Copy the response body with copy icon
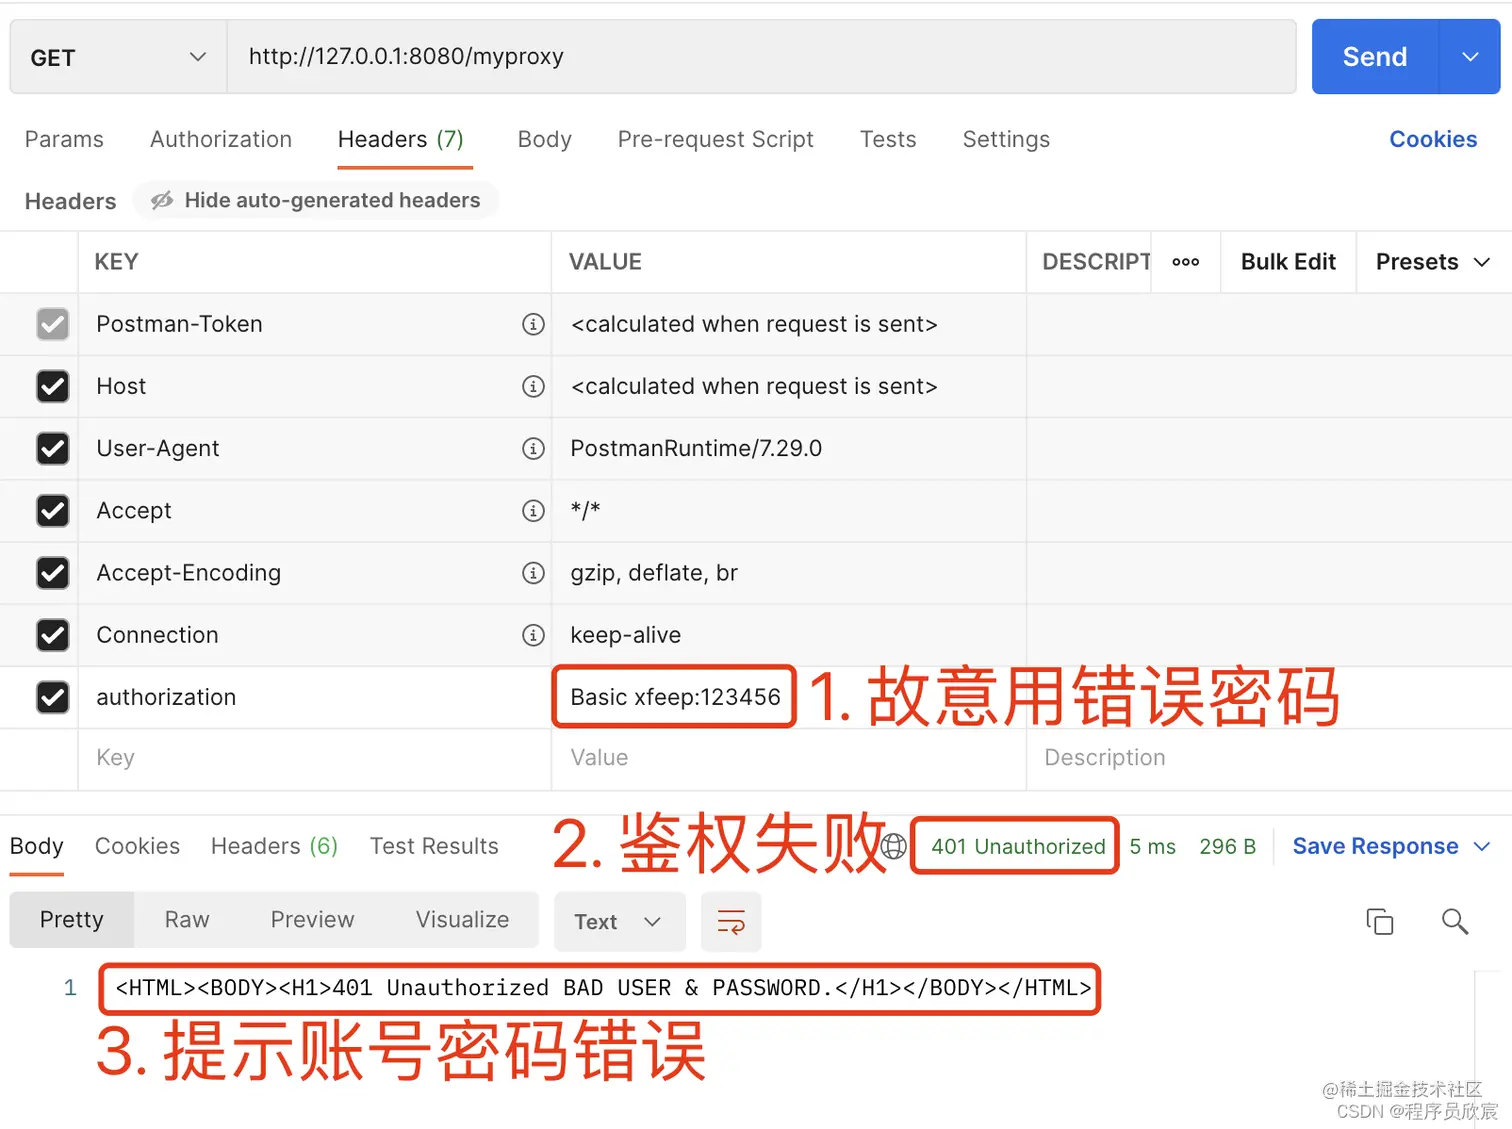 tap(1379, 921)
